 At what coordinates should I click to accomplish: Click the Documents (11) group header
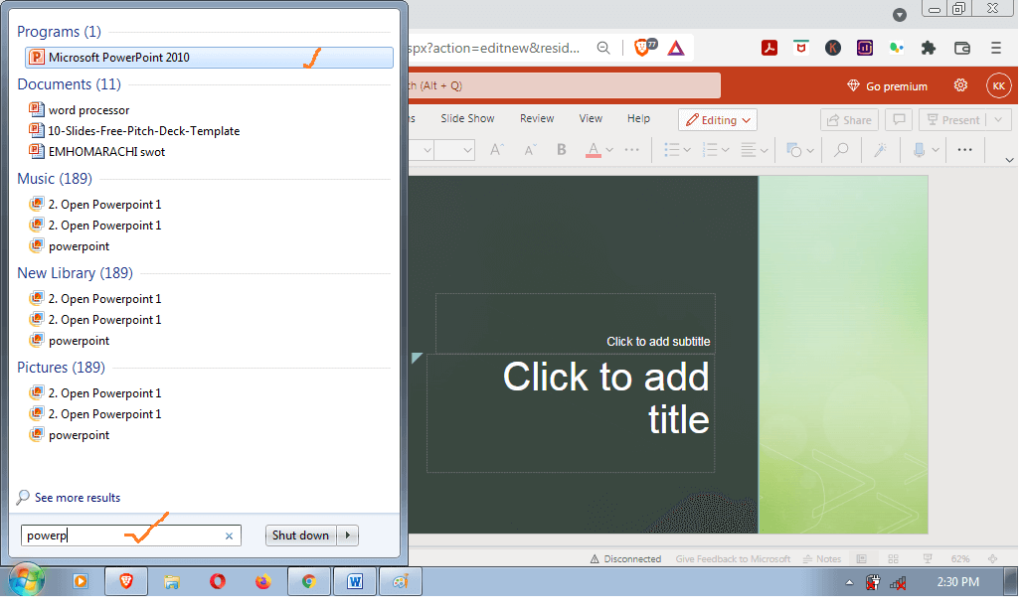click(x=69, y=84)
